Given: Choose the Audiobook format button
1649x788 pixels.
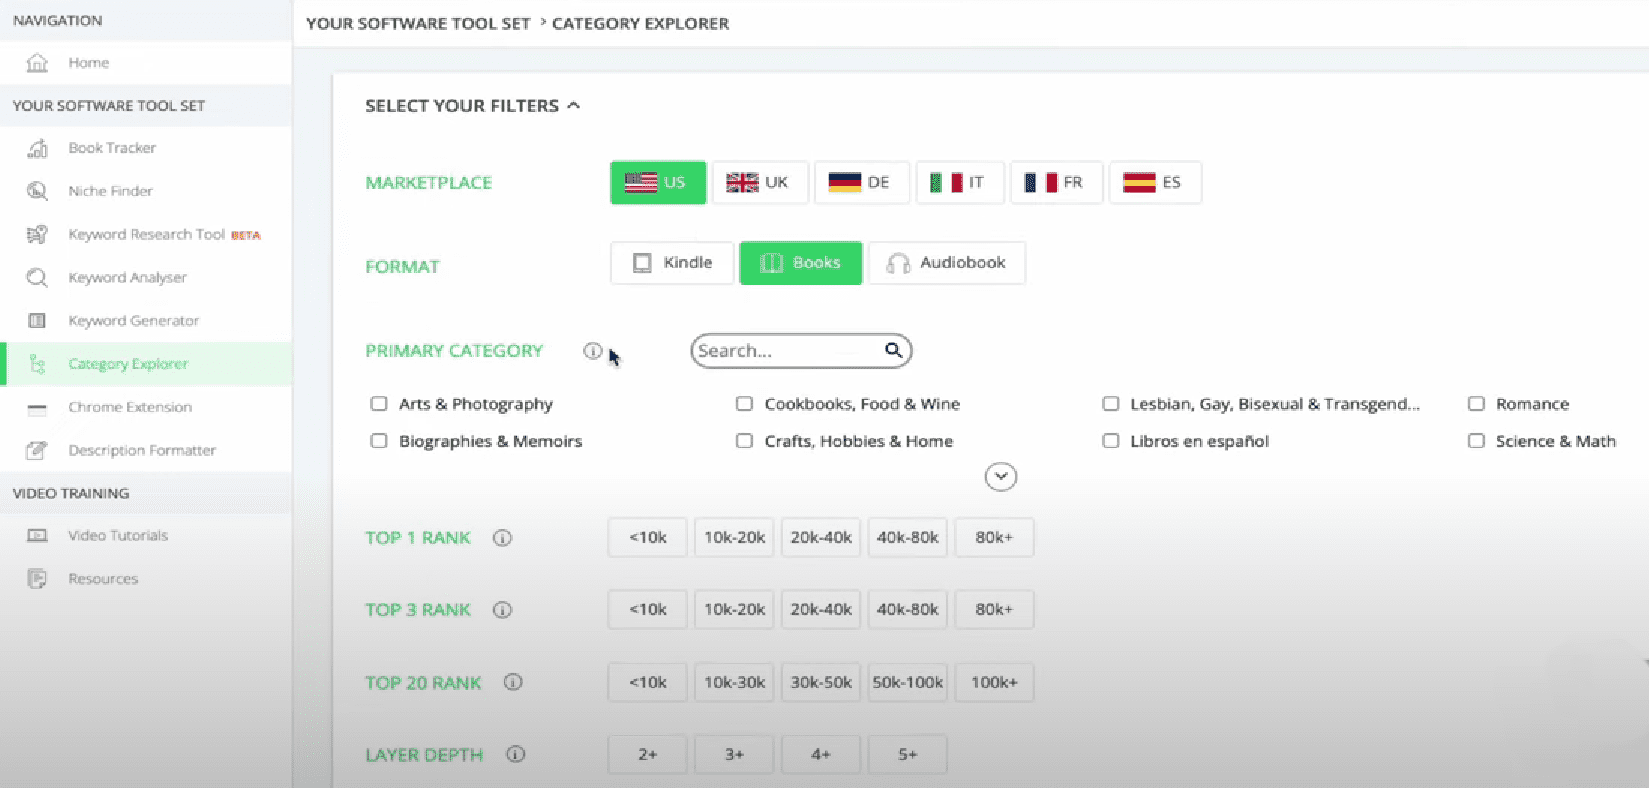Looking at the screenshot, I should (946, 263).
